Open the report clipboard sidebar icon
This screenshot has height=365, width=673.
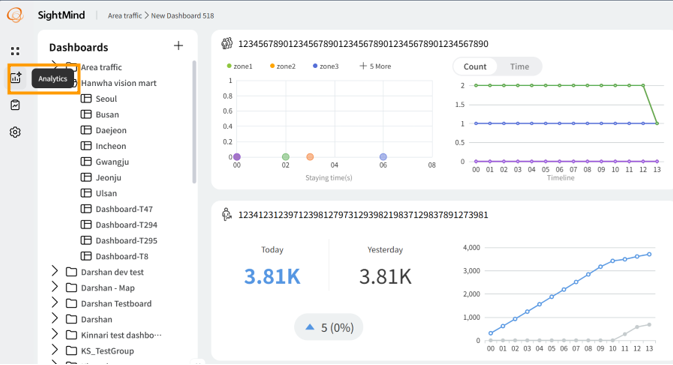click(x=15, y=105)
